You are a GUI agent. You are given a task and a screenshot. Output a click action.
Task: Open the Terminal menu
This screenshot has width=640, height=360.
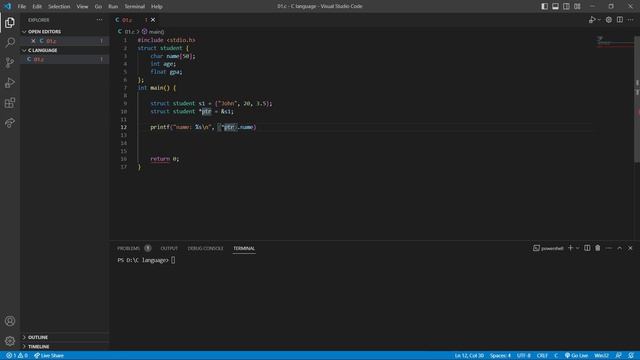coord(135,6)
